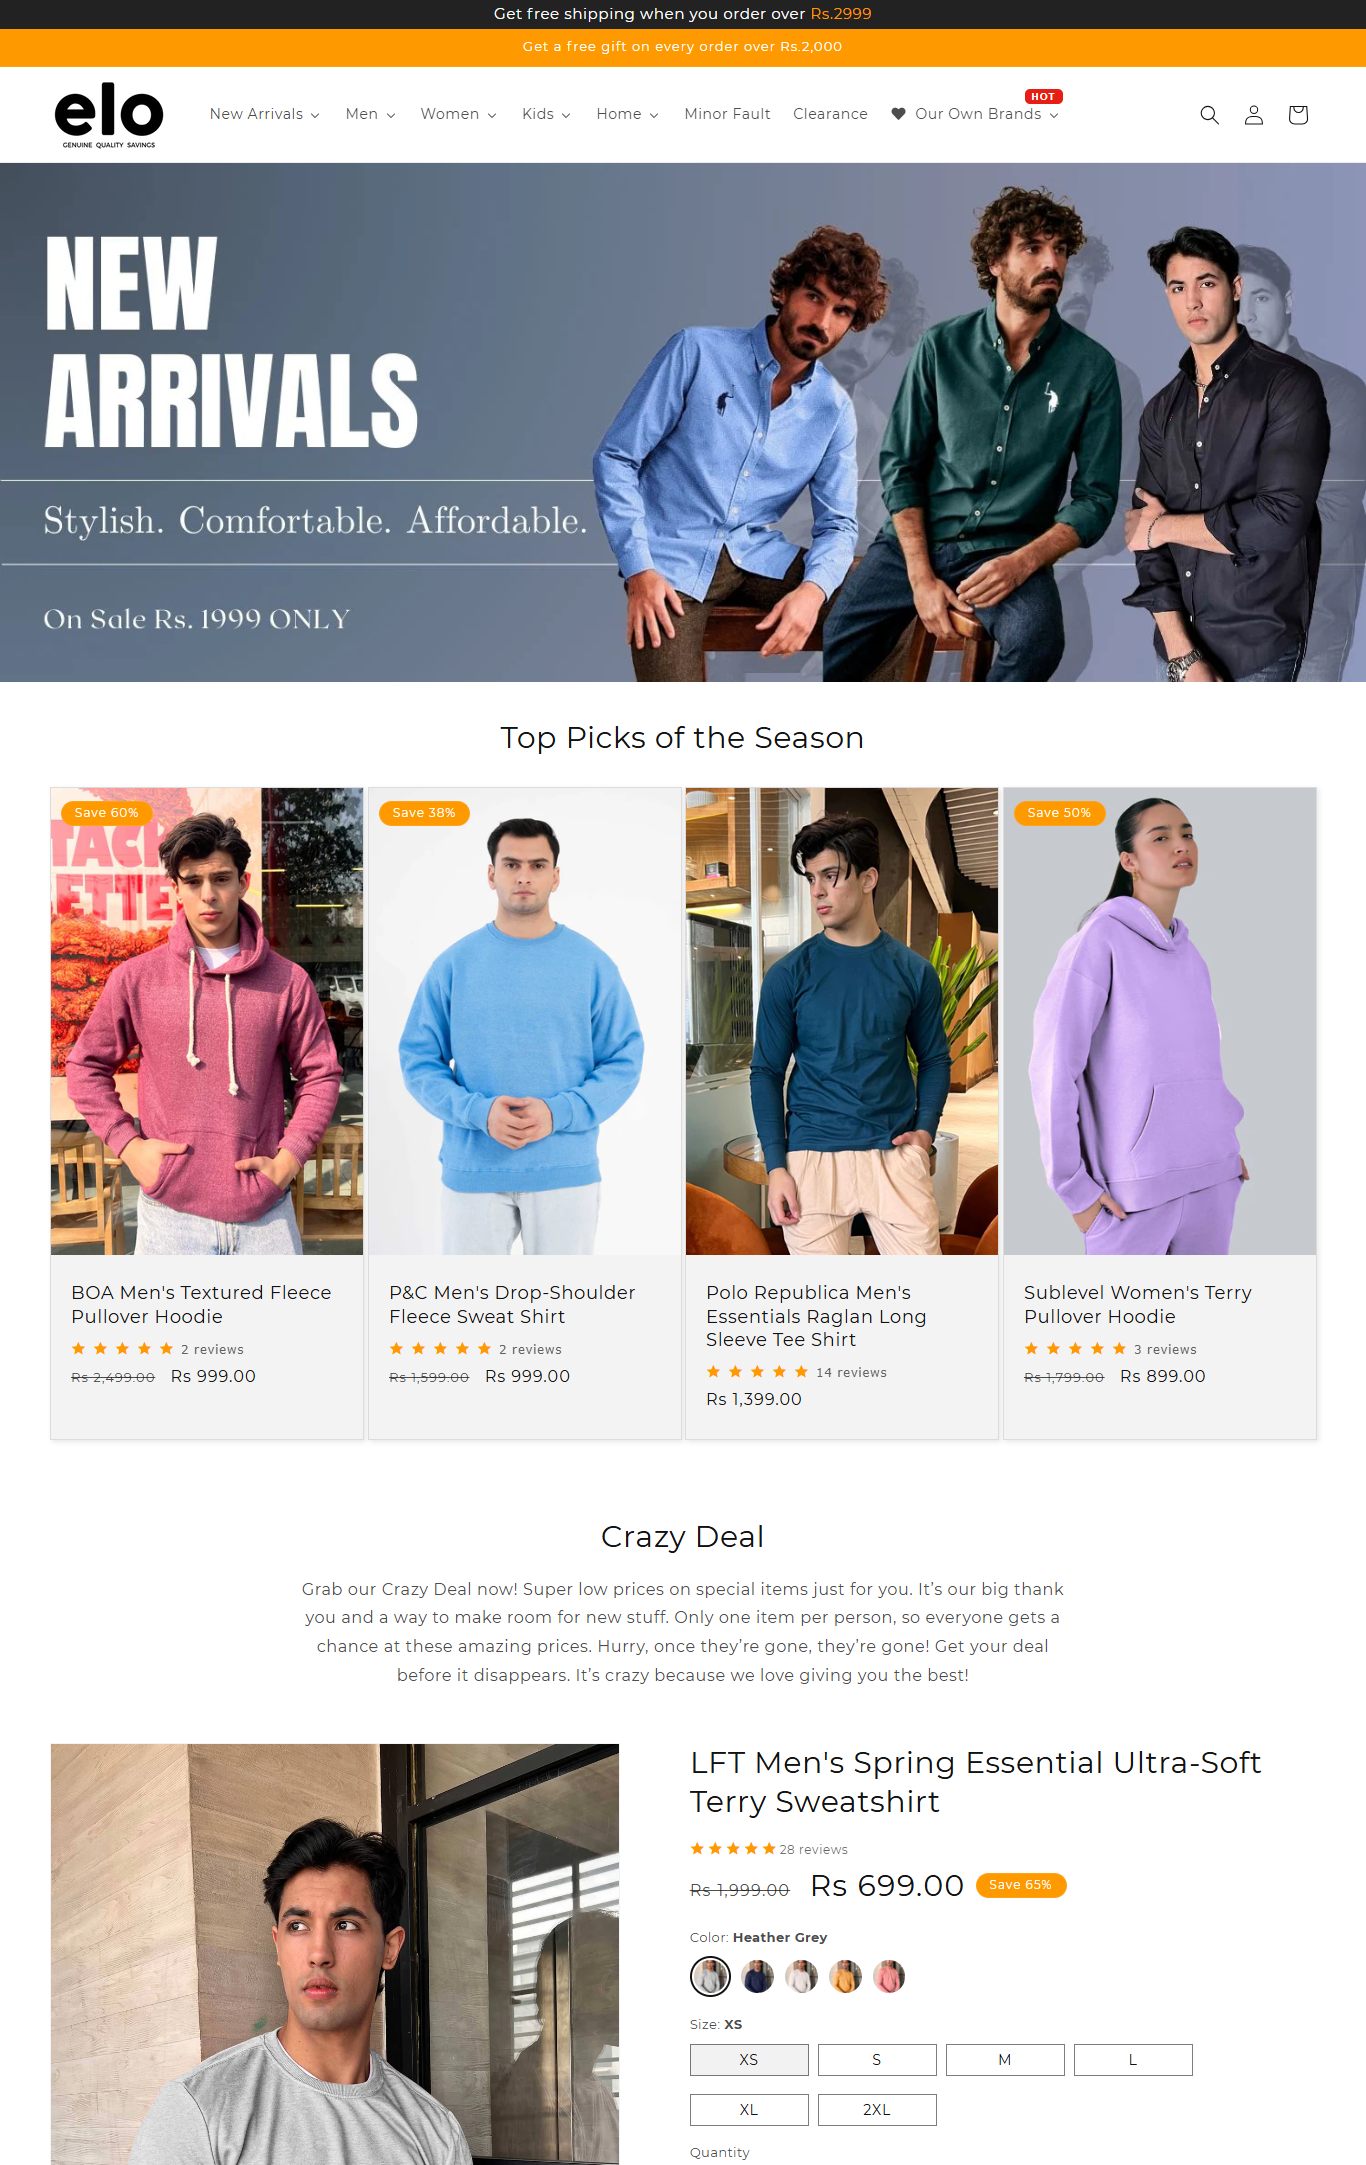The width and height of the screenshot is (1366, 2165).
Task: Choose the navy blue color swatch
Action: click(757, 1976)
